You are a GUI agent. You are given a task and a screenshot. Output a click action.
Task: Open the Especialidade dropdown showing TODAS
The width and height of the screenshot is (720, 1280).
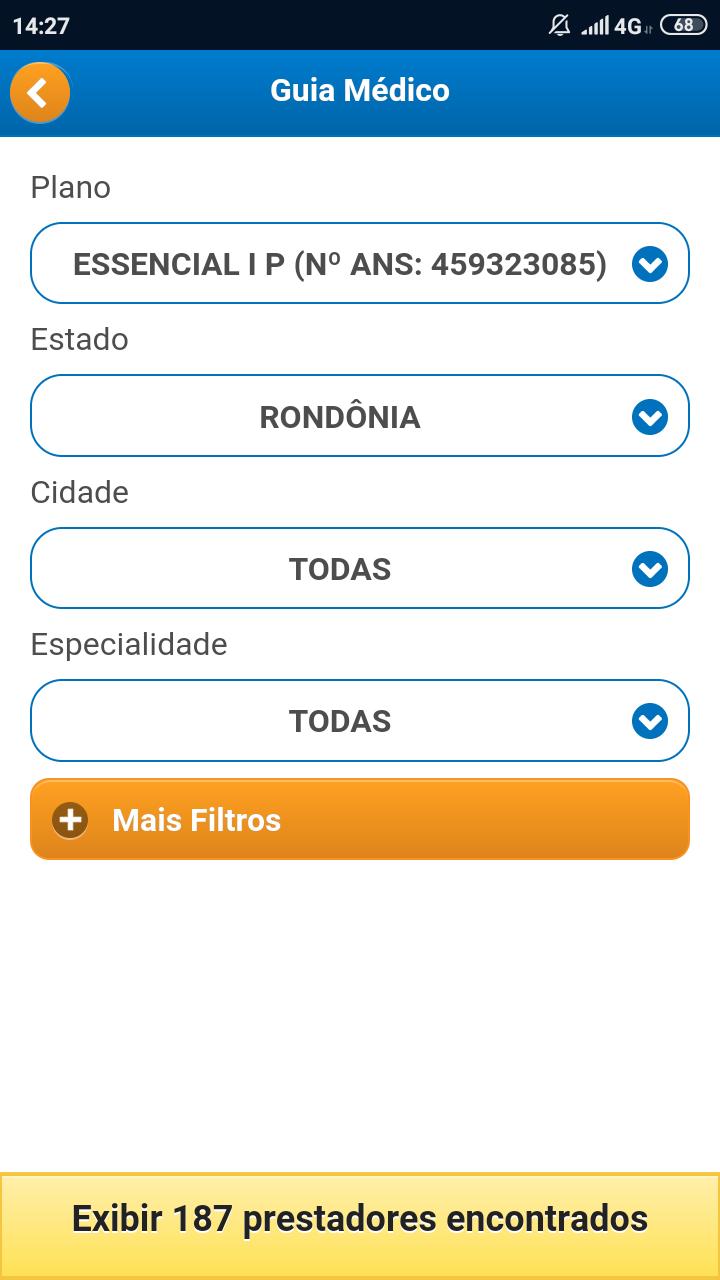click(360, 721)
